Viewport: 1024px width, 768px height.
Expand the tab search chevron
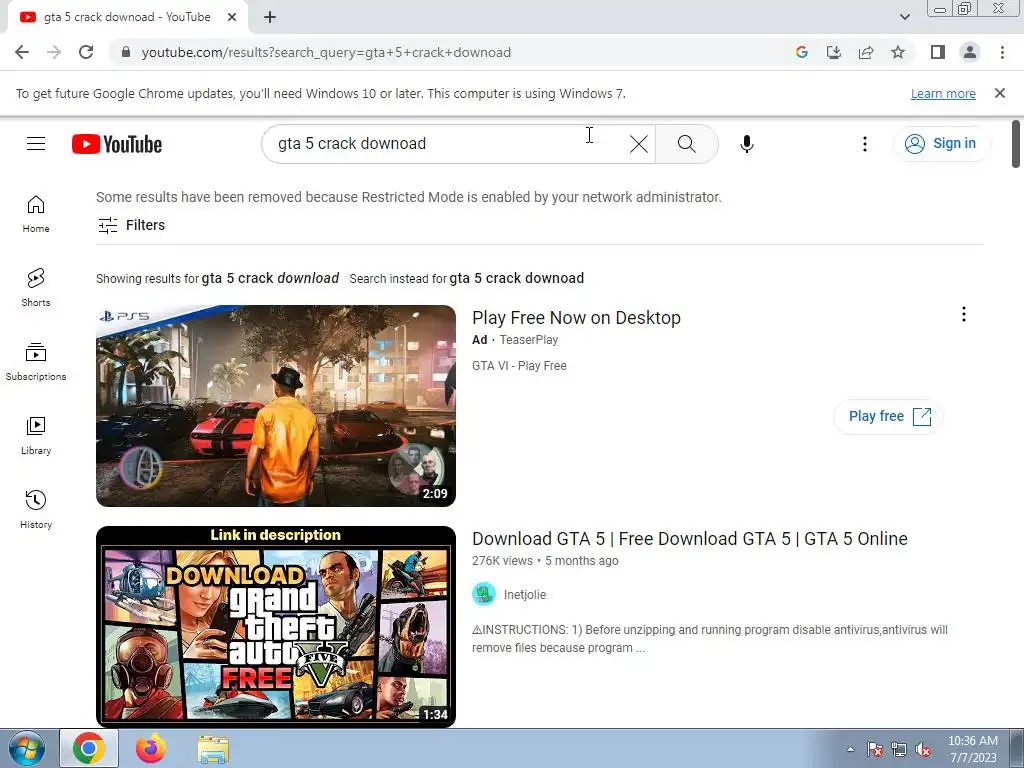point(904,17)
